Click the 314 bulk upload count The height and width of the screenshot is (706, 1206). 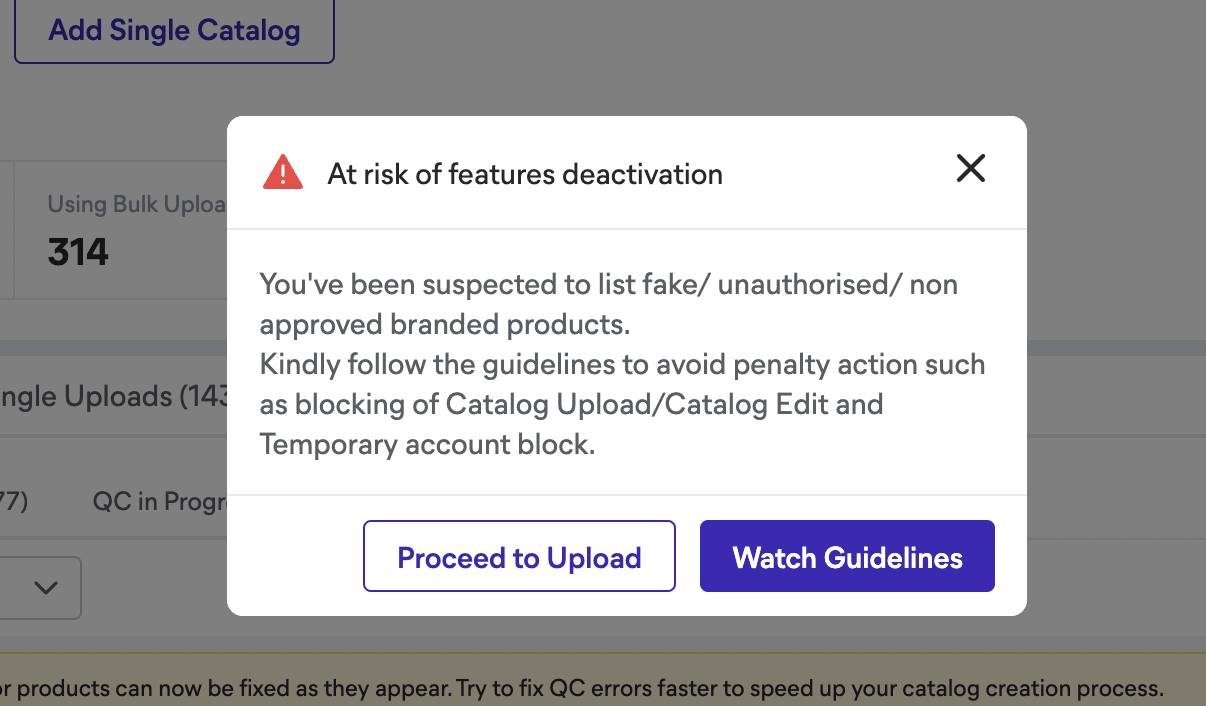click(78, 252)
